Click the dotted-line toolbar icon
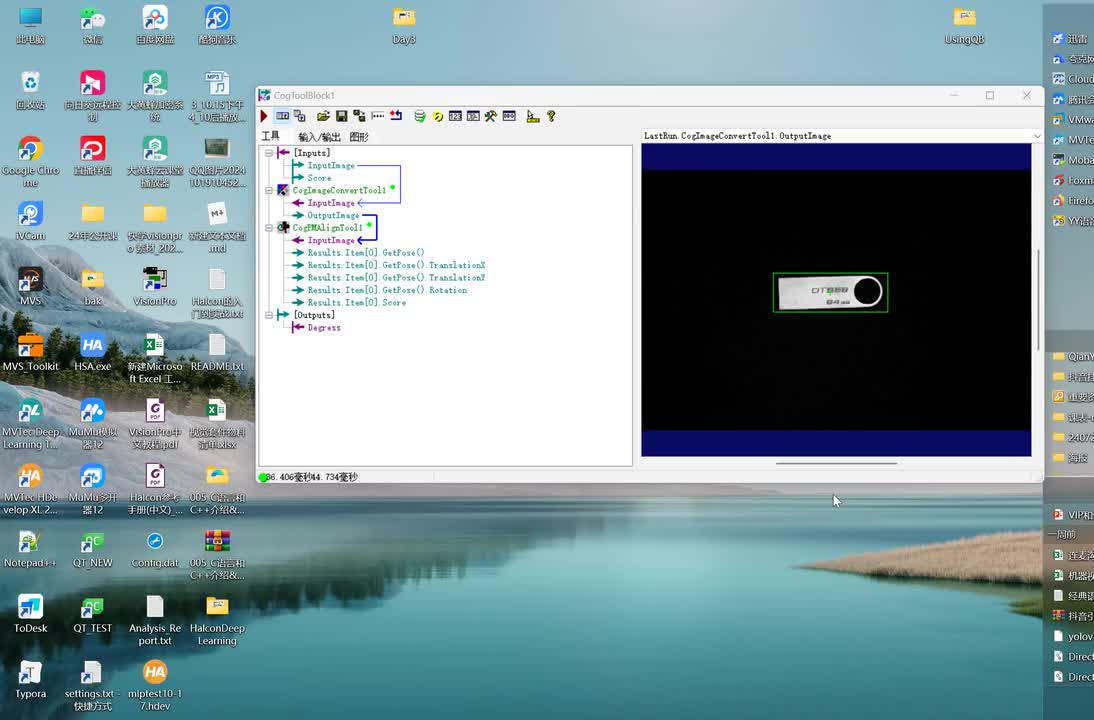The width and height of the screenshot is (1094, 720). tap(377, 117)
